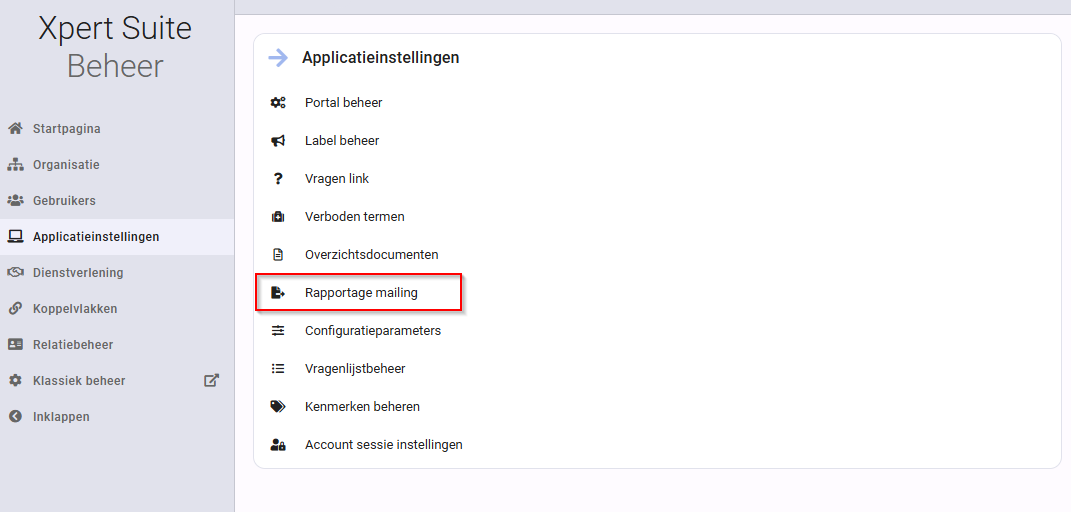The height and width of the screenshot is (512, 1071).
Task: Click the Vragen link question mark icon
Action: click(x=277, y=179)
